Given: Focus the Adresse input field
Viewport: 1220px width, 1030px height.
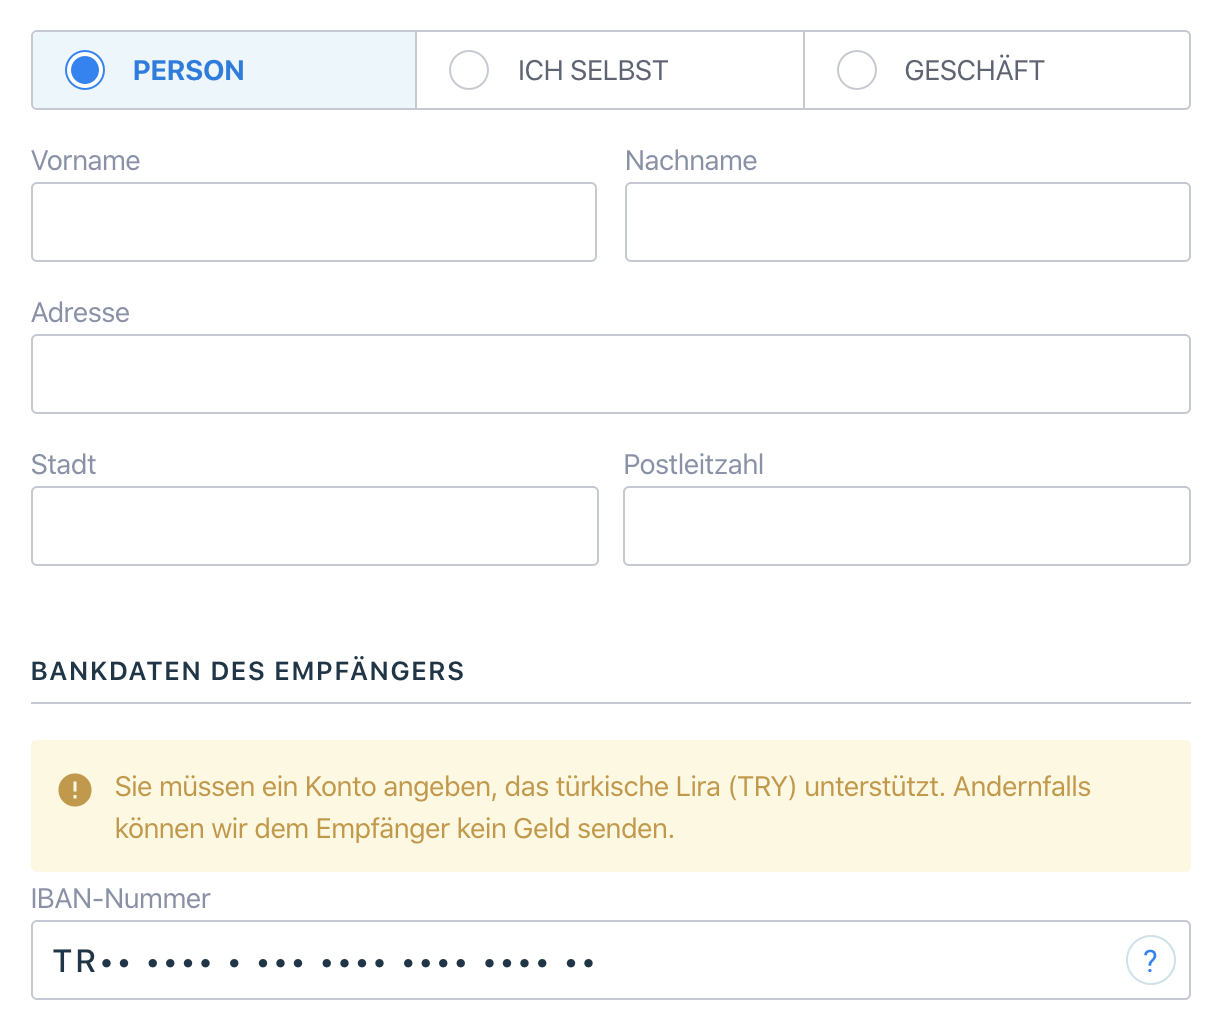Looking at the screenshot, I should pos(610,374).
